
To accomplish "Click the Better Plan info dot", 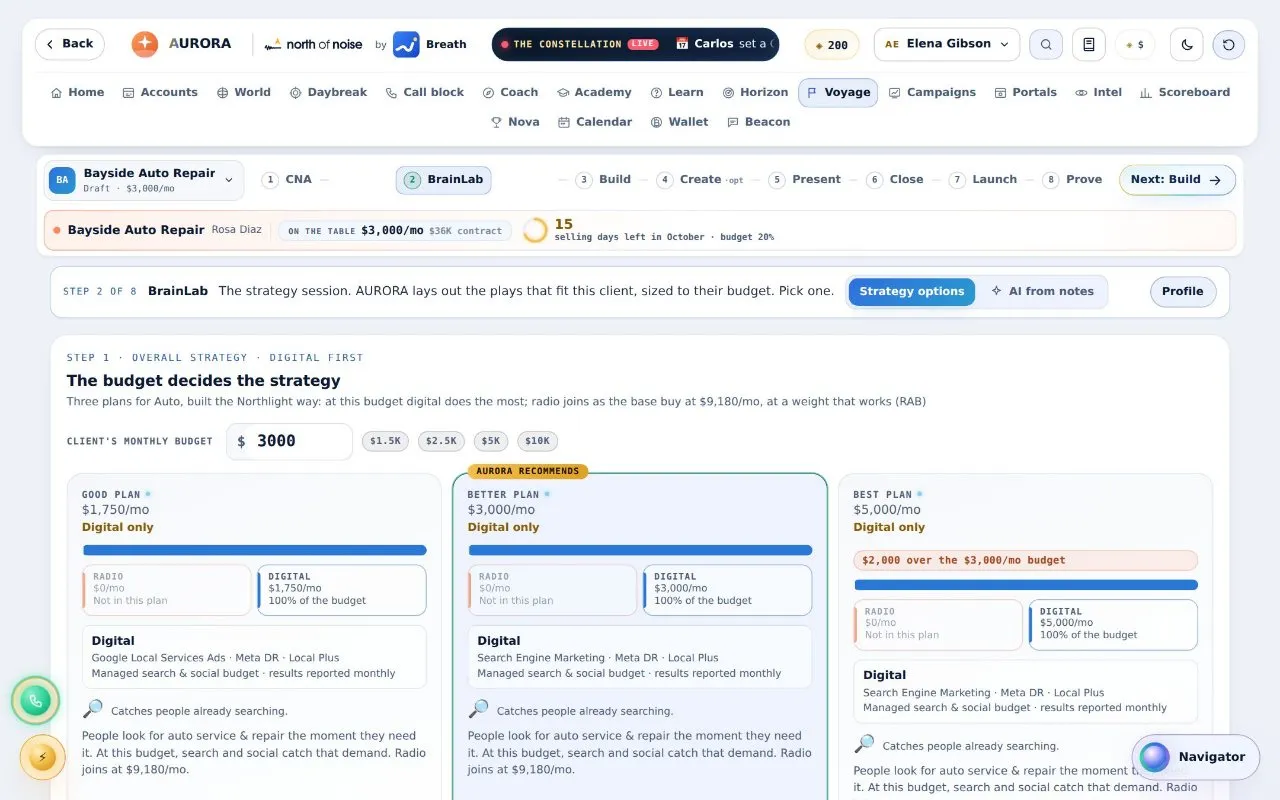I will [547, 494].
